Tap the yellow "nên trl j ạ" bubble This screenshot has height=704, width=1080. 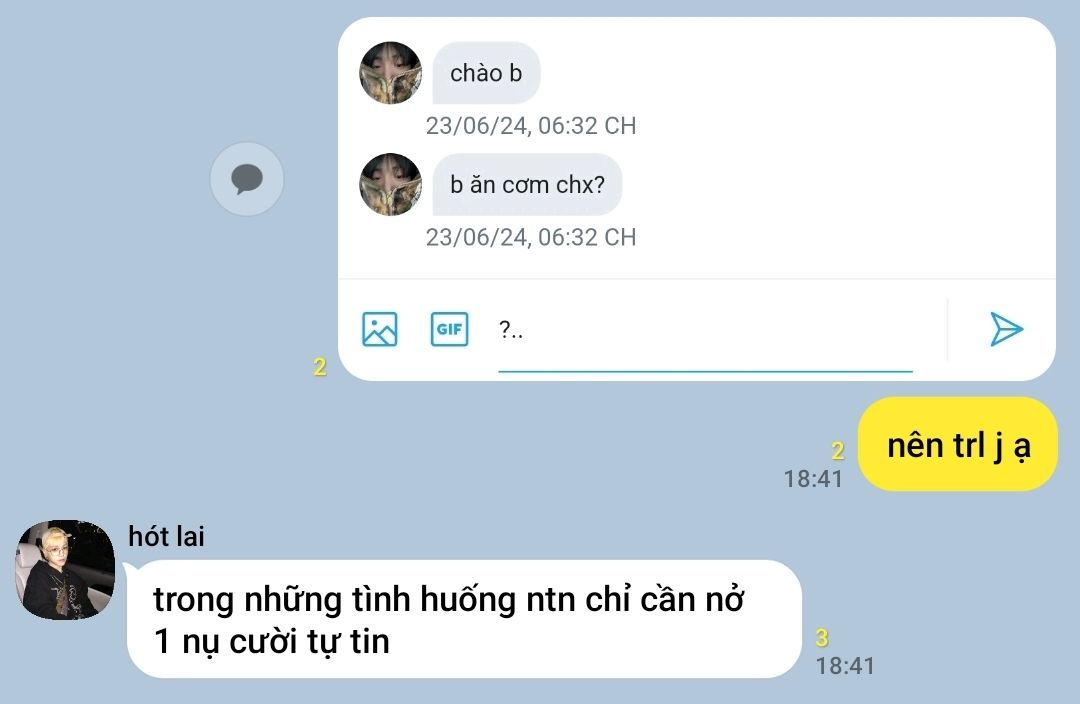957,444
